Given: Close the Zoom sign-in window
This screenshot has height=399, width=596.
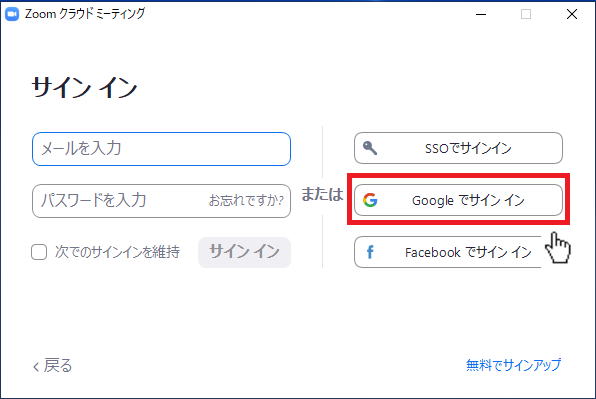Looking at the screenshot, I should [x=572, y=14].
